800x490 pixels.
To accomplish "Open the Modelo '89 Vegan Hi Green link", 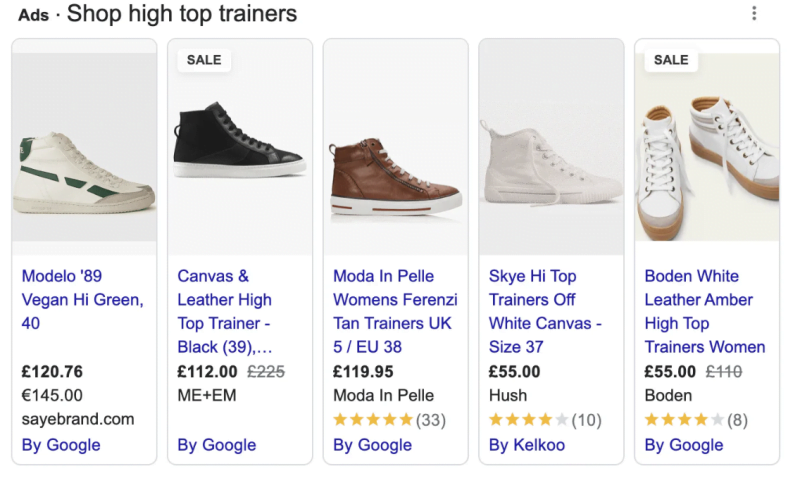I will (82, 299).
